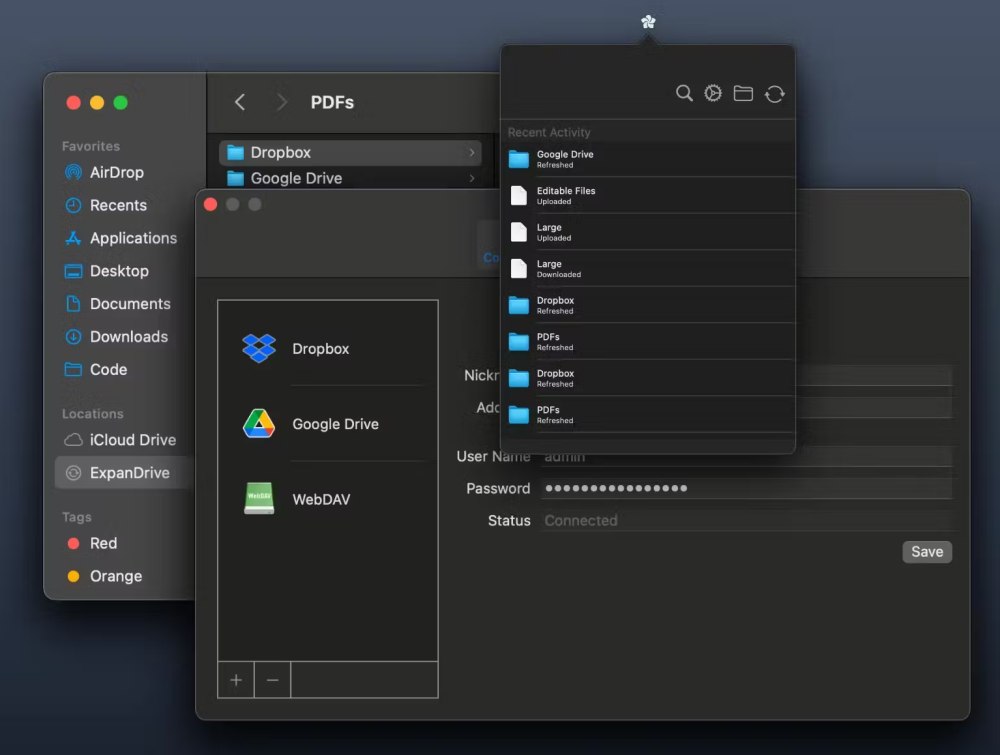Select Dropbox row in drive list
1000x755 pixels.
[x=328, y=348]
